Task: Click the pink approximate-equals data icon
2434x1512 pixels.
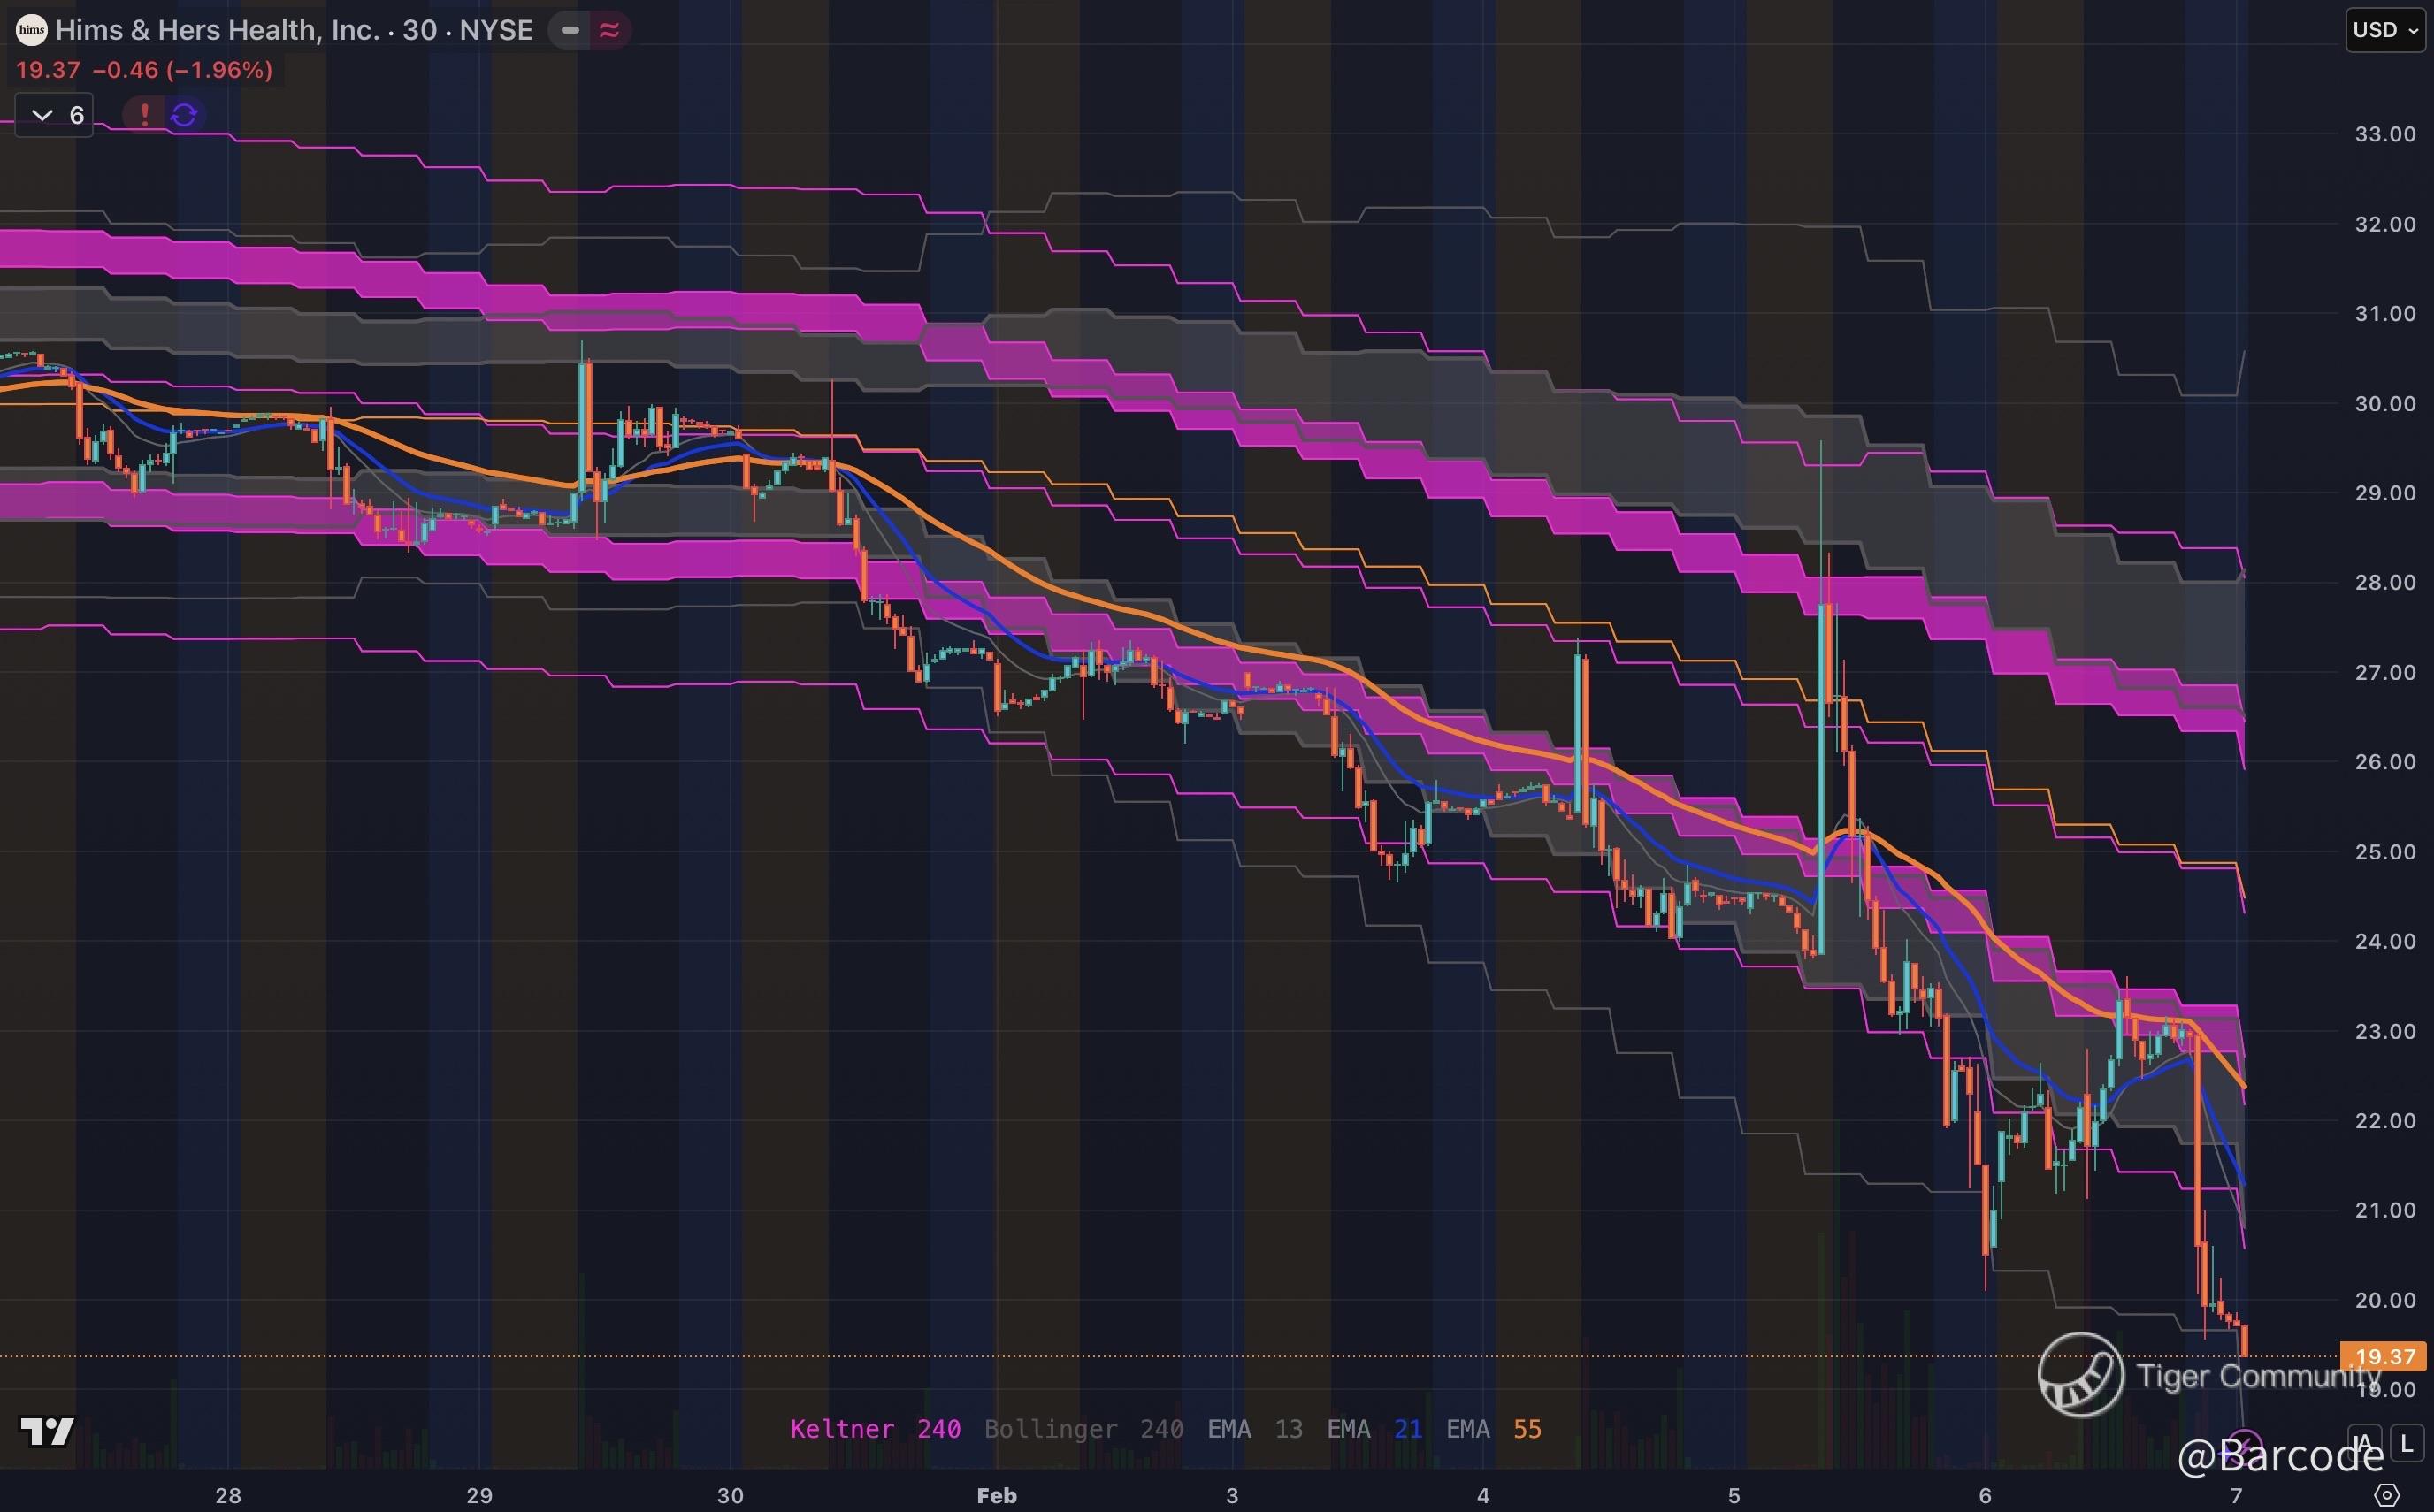Action: point(609,30)
